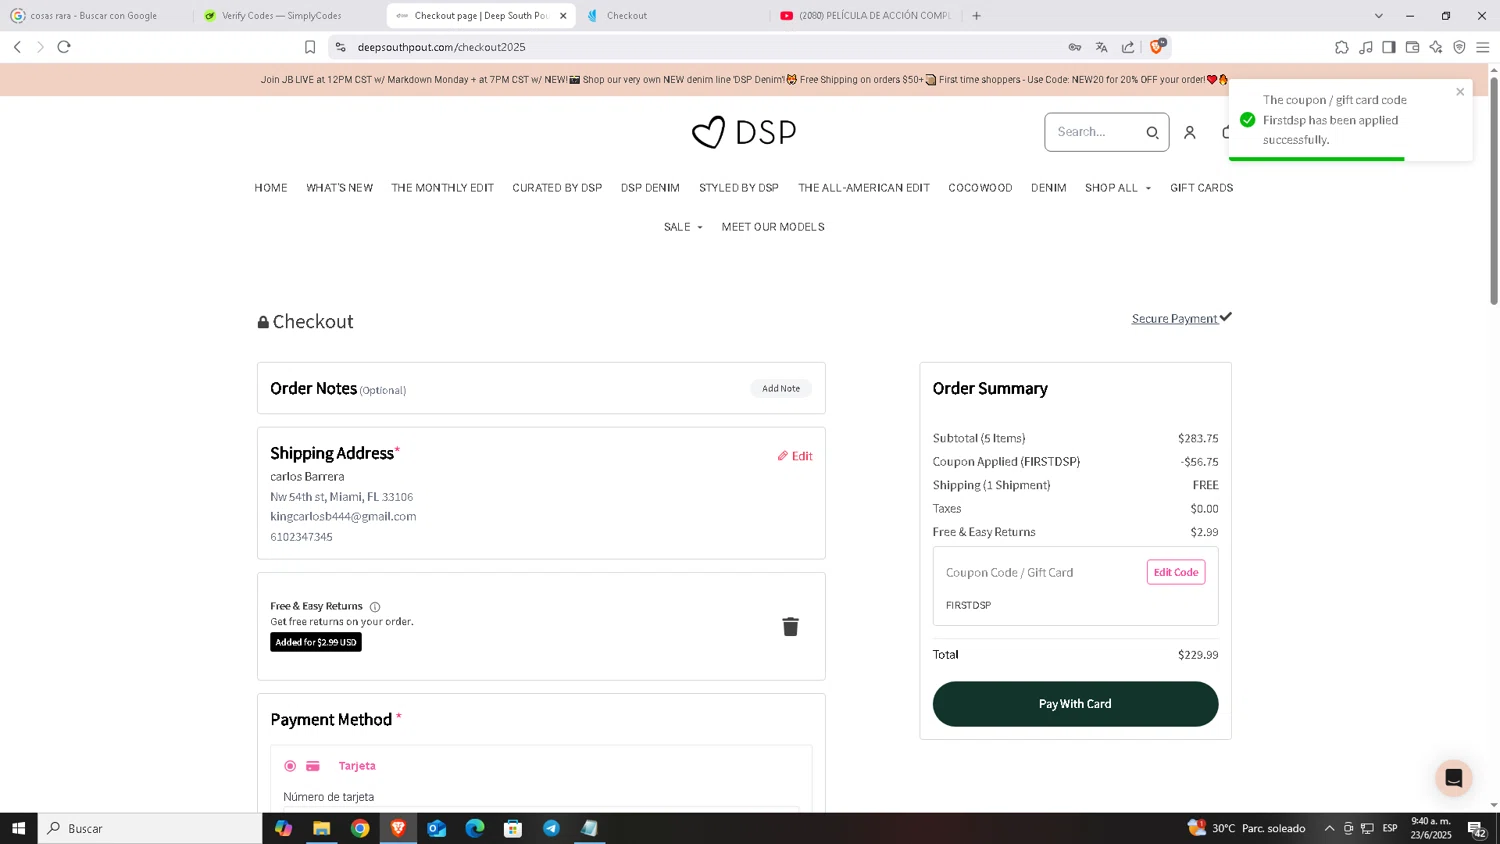Open Brave Shields lion icon
The width and height of the screenshot is (1500, 844).
(1157, 46)
